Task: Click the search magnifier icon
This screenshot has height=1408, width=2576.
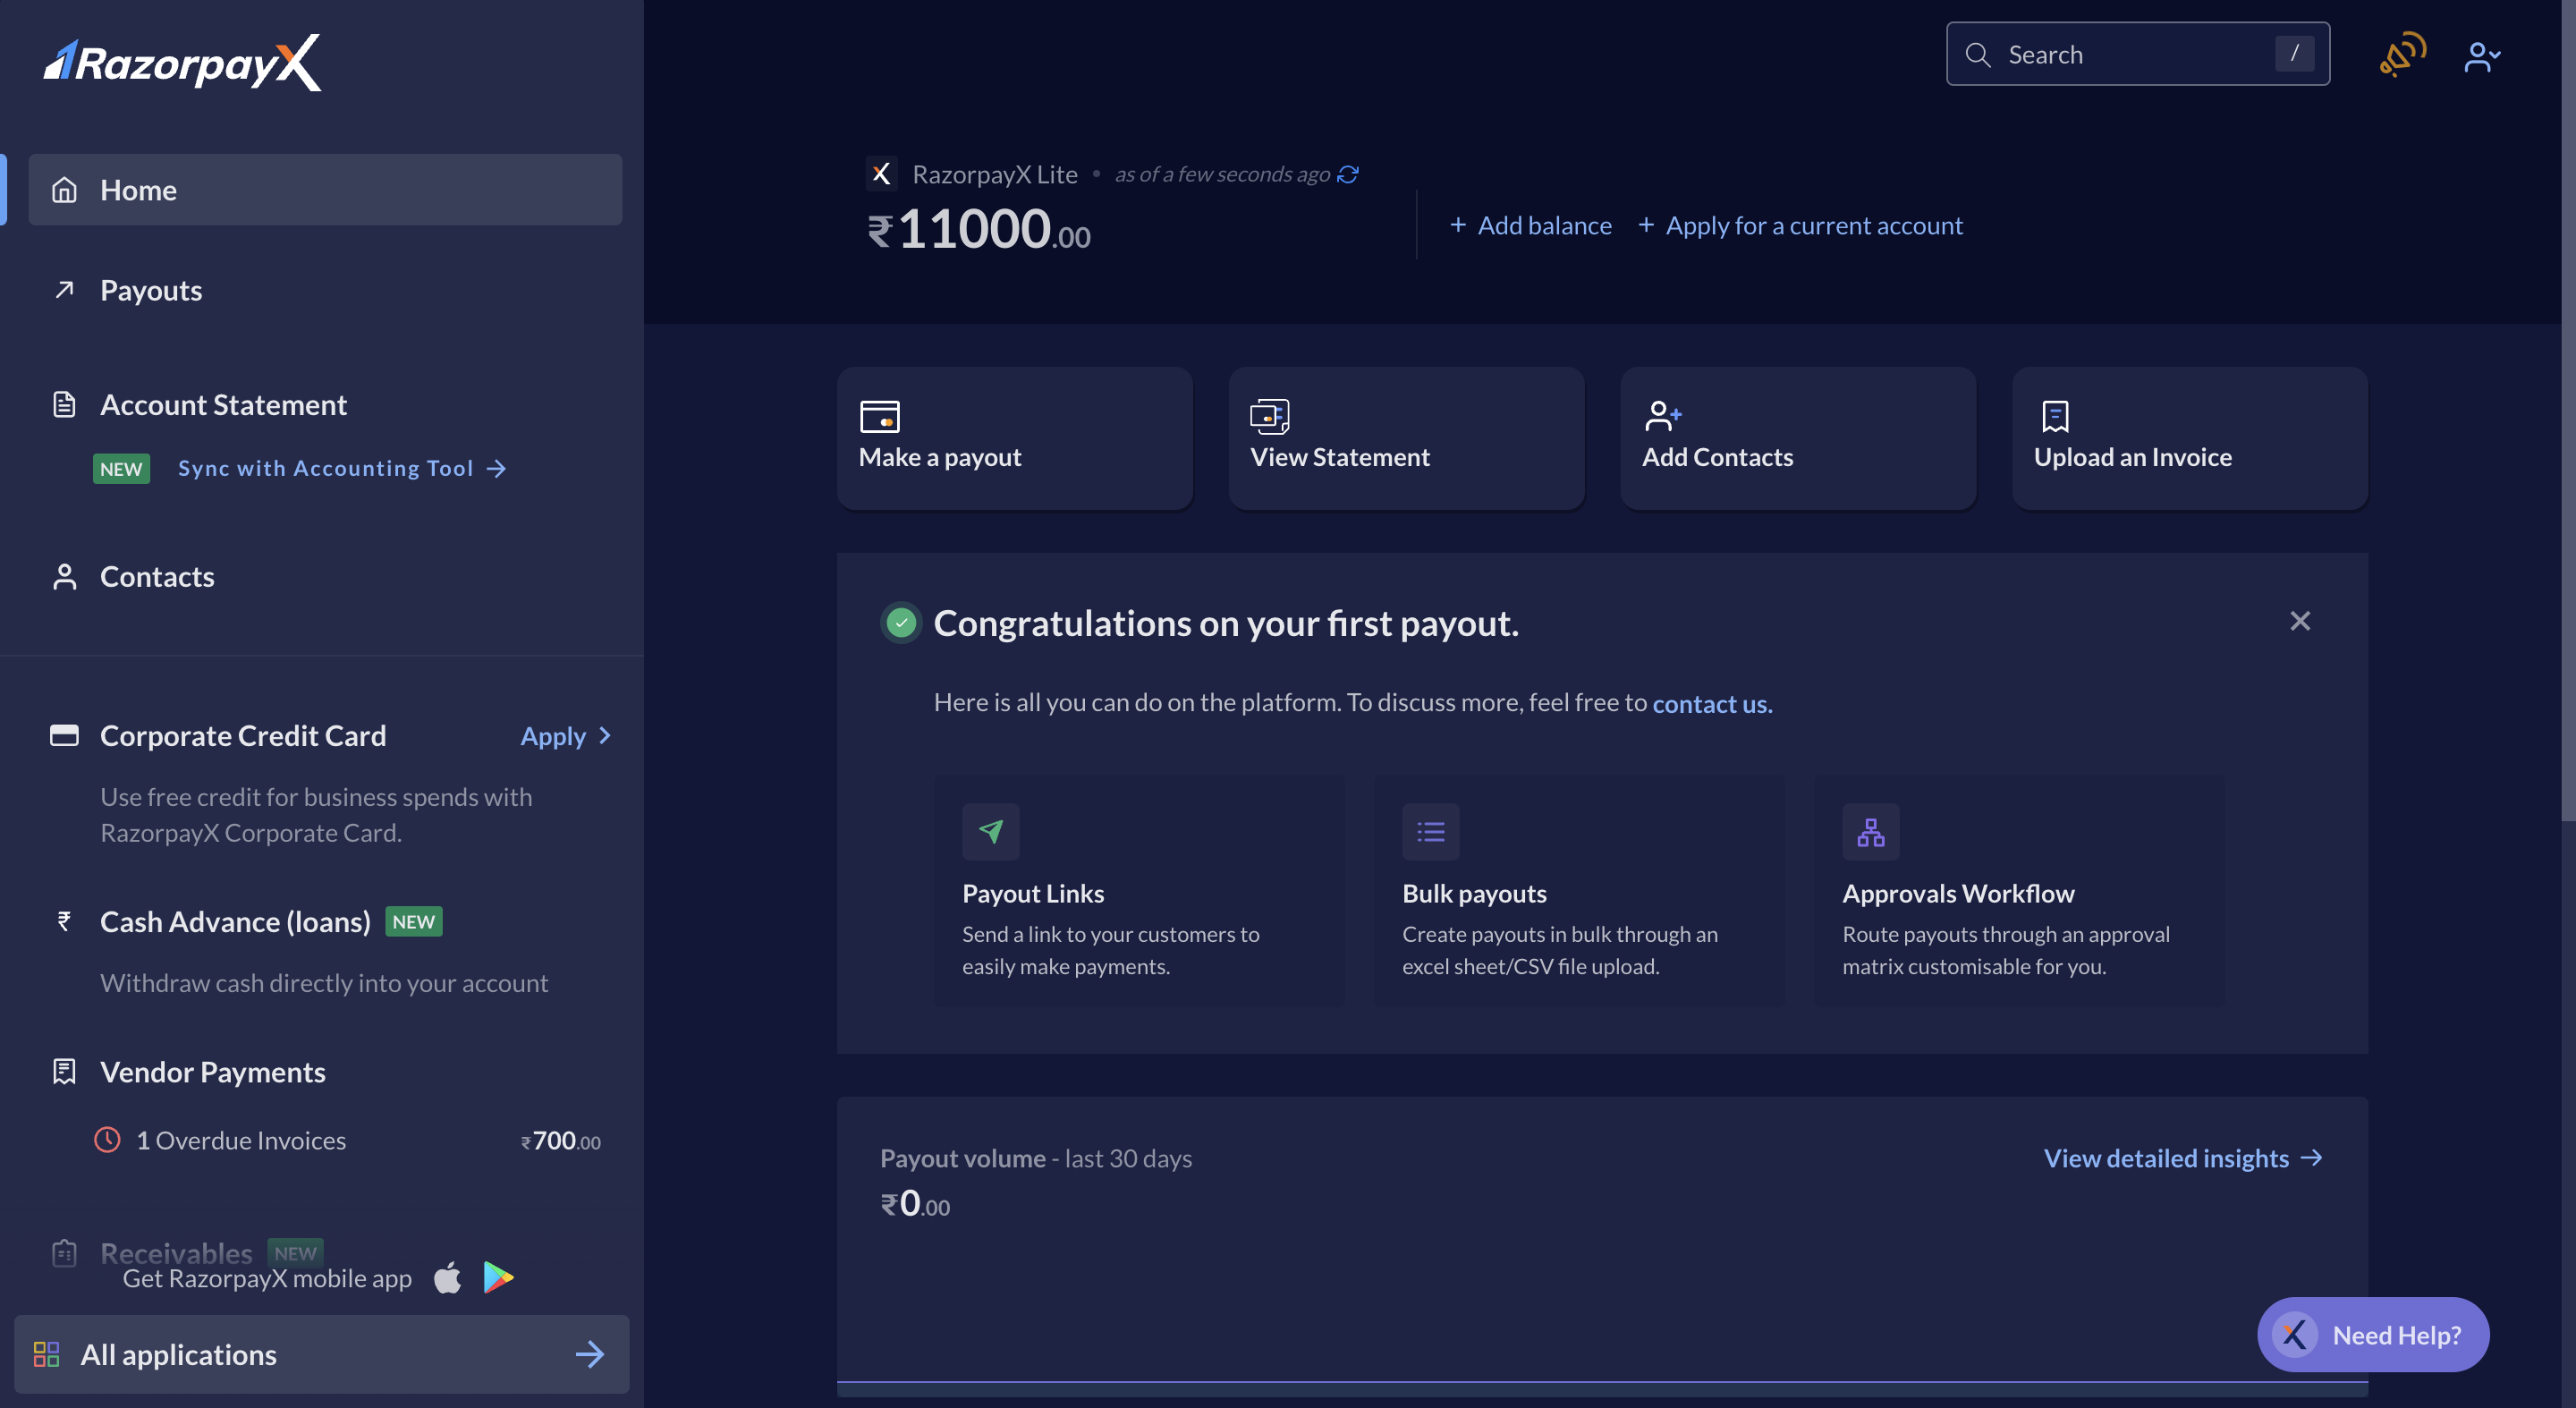Action: click(x=1977, y=54)
